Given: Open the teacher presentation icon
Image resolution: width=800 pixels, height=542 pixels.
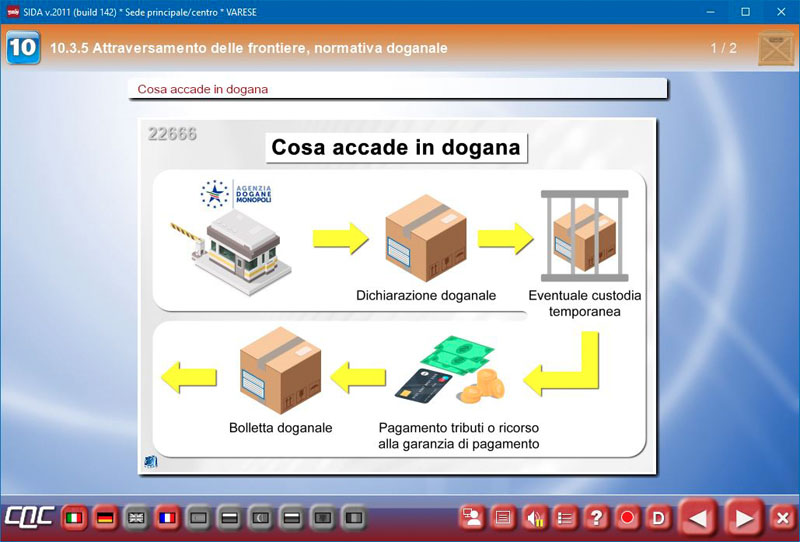Looking at the screenshot, I should [472, 518].
